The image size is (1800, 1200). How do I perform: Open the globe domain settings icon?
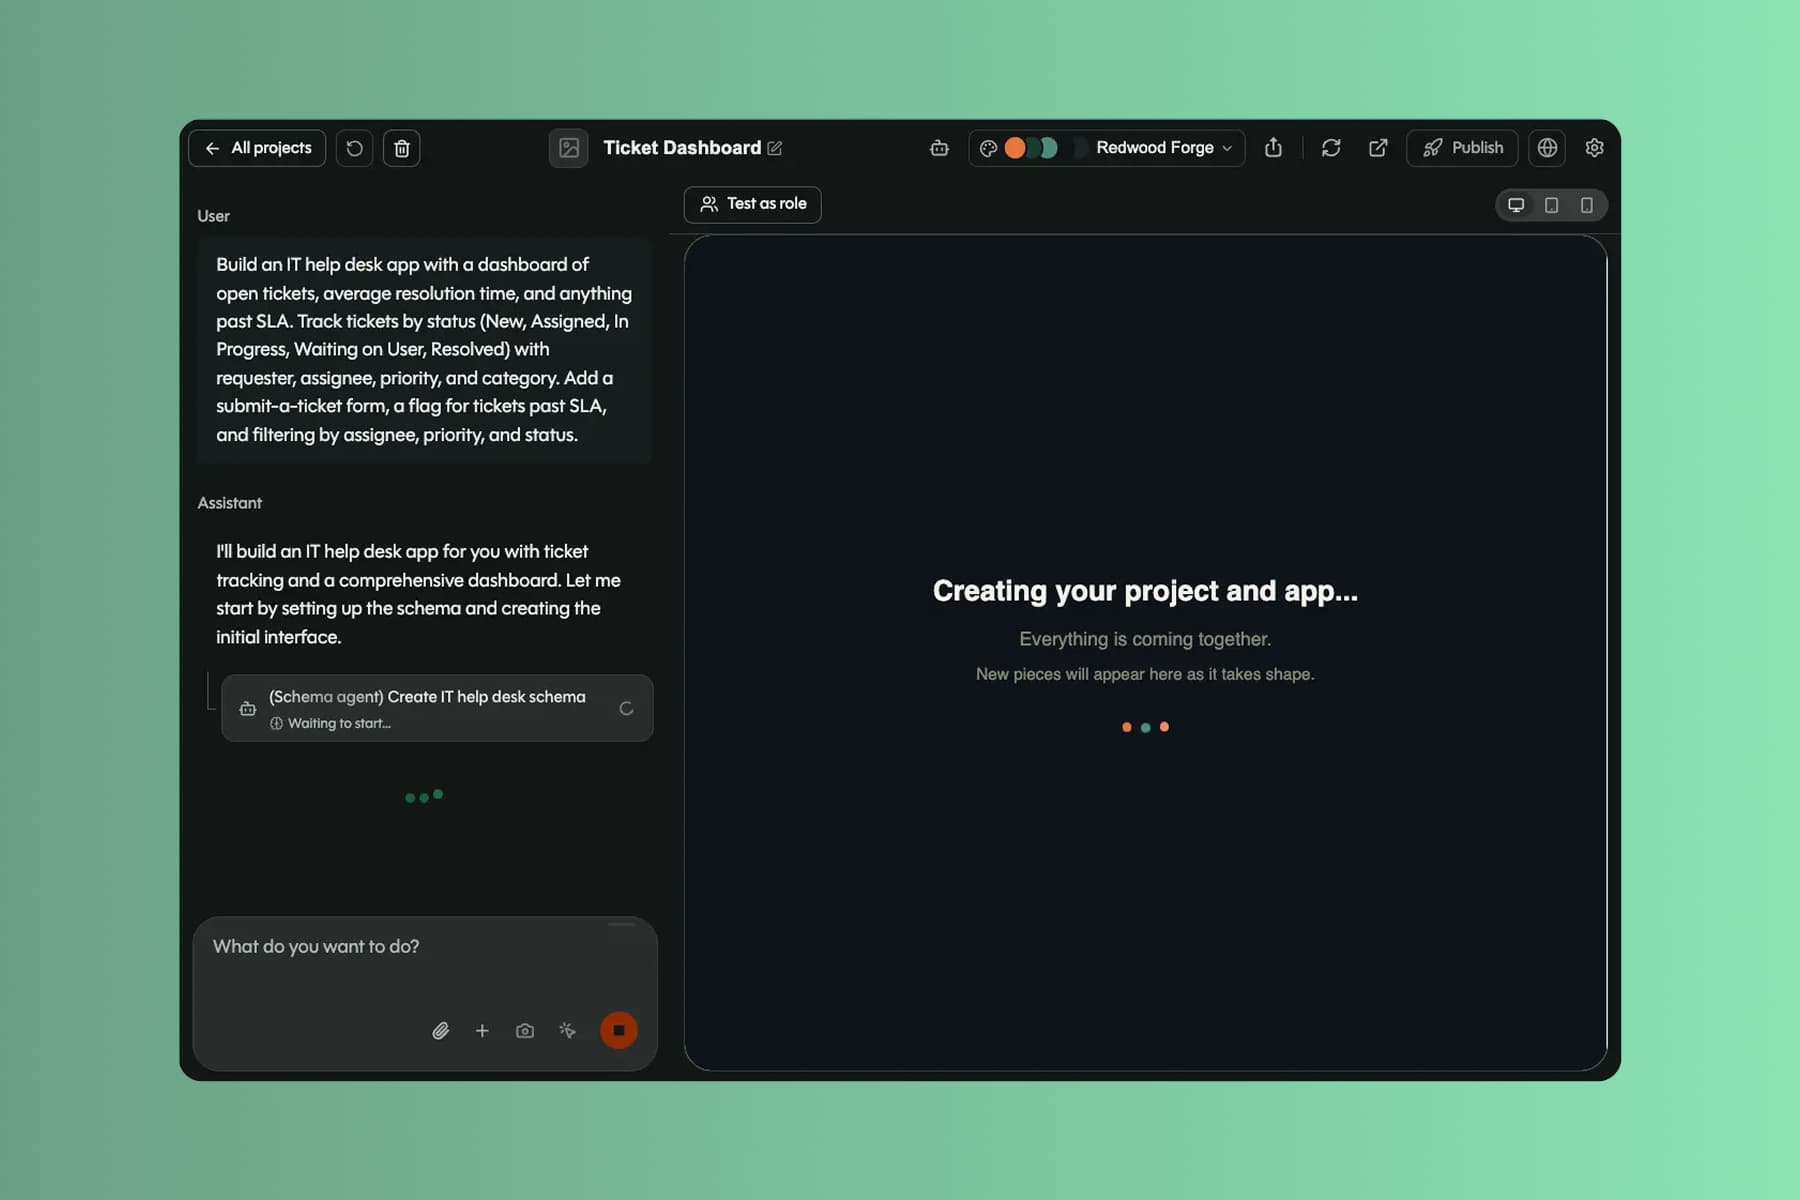click(1547, 148)
